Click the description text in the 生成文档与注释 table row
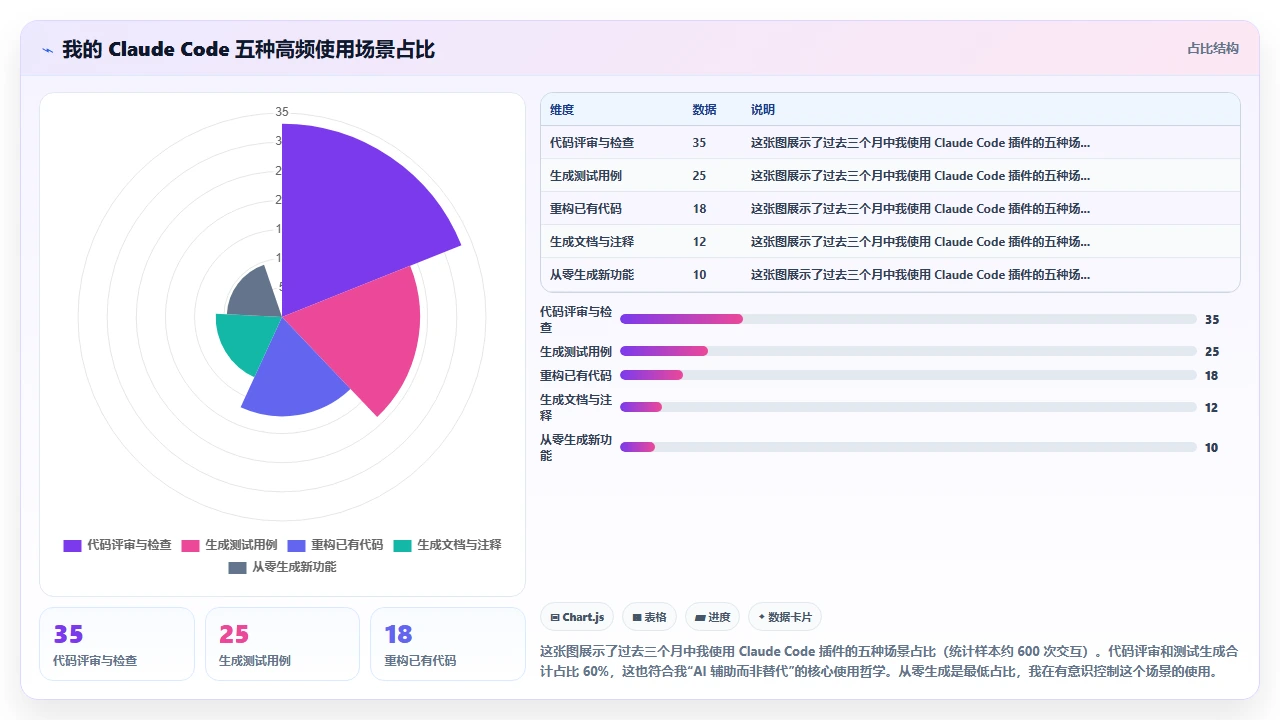Viewport: 1280px width, 720px height. coord(920,242)
